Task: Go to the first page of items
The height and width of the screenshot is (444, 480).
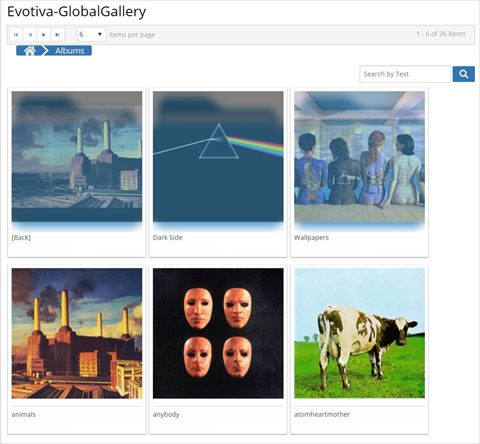Action: point(16,35)
